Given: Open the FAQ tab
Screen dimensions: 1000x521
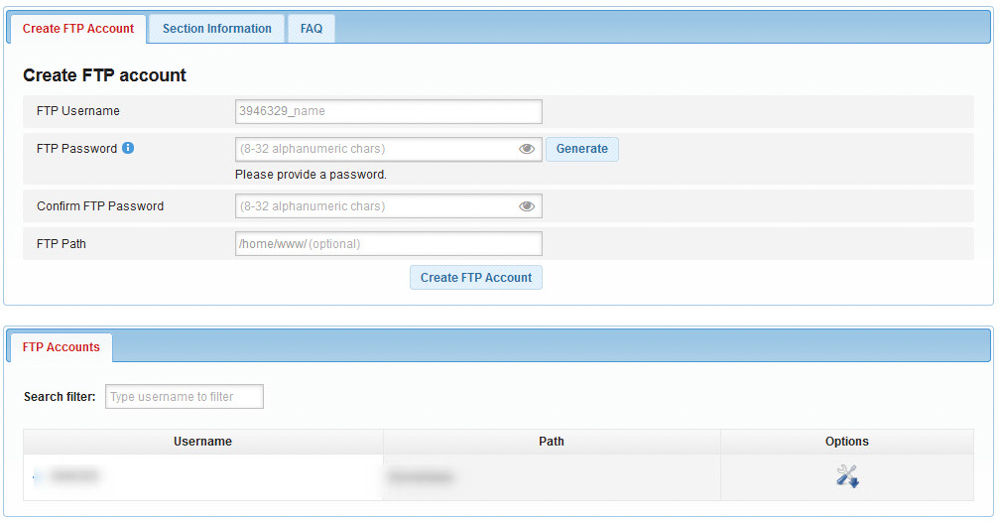Looking at the screenshot, I should click(311, 29).
